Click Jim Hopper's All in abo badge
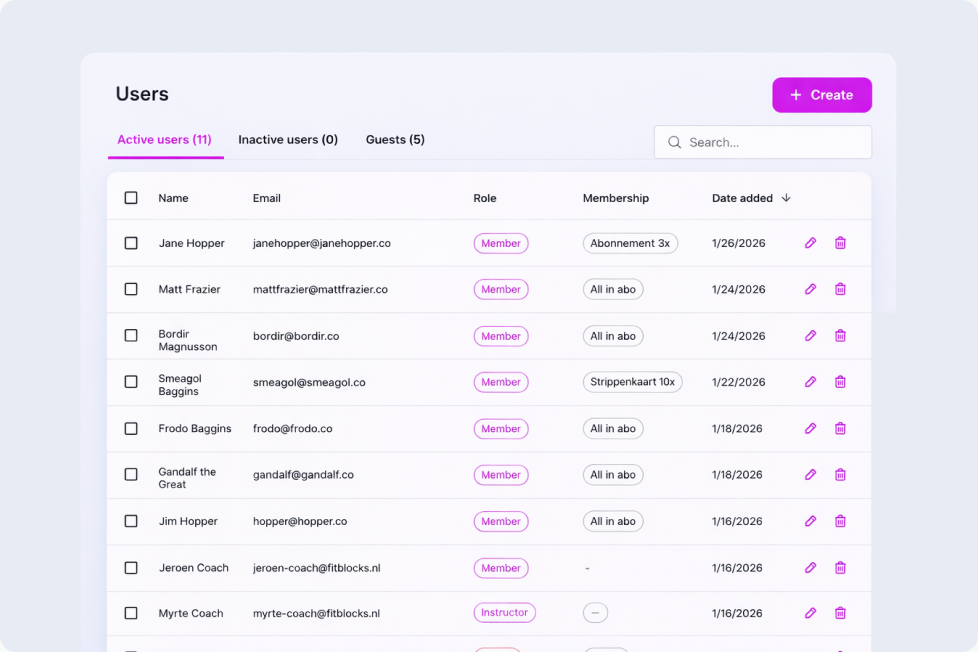Image resolution: width=978 pixels, height=652 pixels. point(613,521)
